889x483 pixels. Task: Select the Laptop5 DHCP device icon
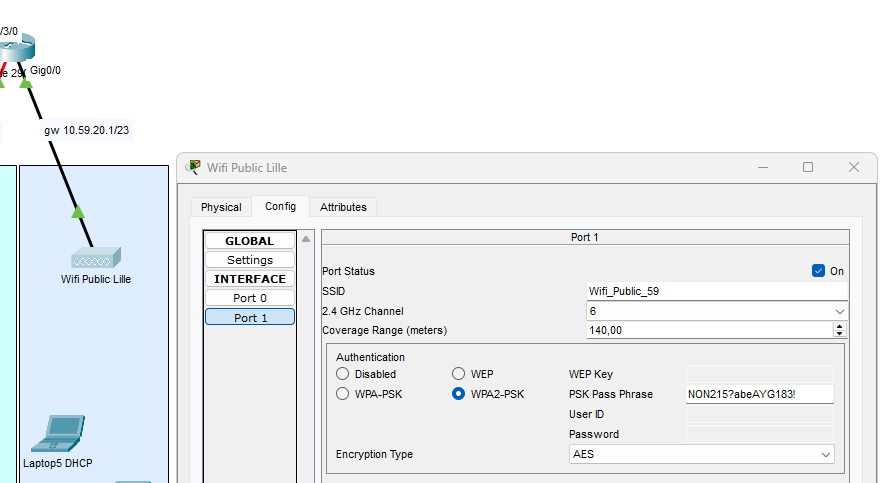point(56,434)
